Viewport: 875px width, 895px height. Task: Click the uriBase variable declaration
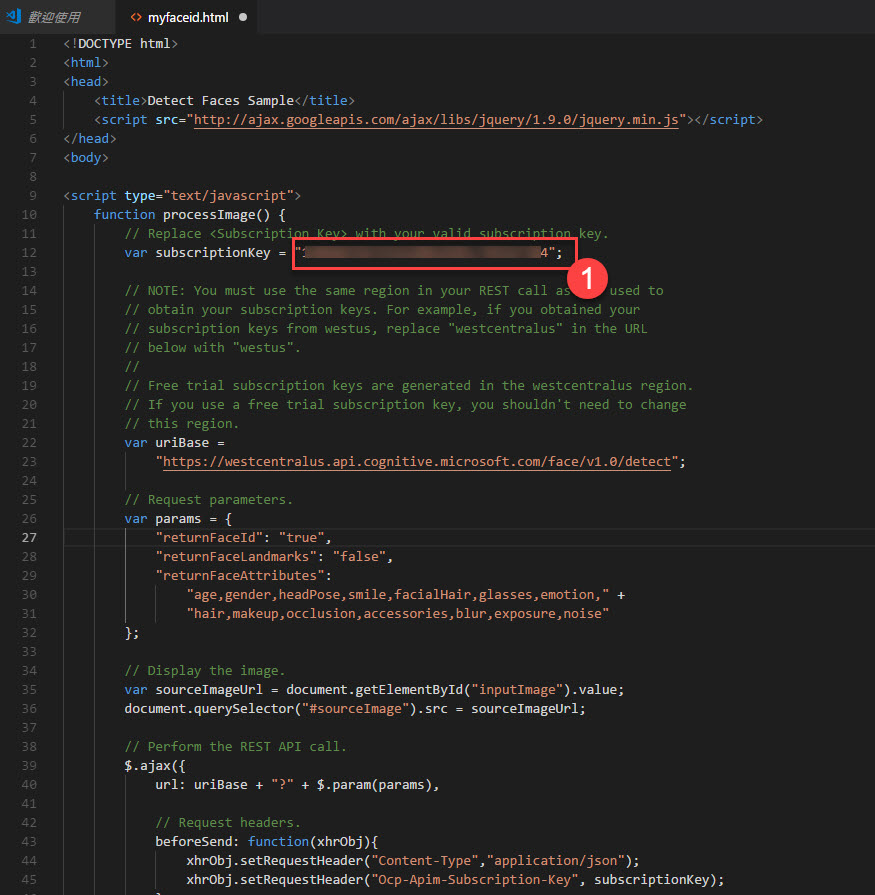point(182,443)
